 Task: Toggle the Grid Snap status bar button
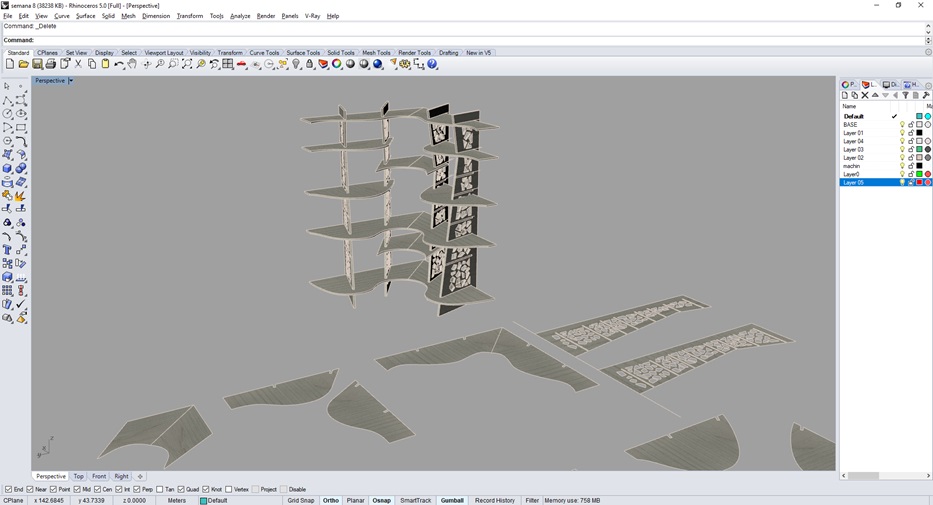pyautogui.click(x=300, y=500)
